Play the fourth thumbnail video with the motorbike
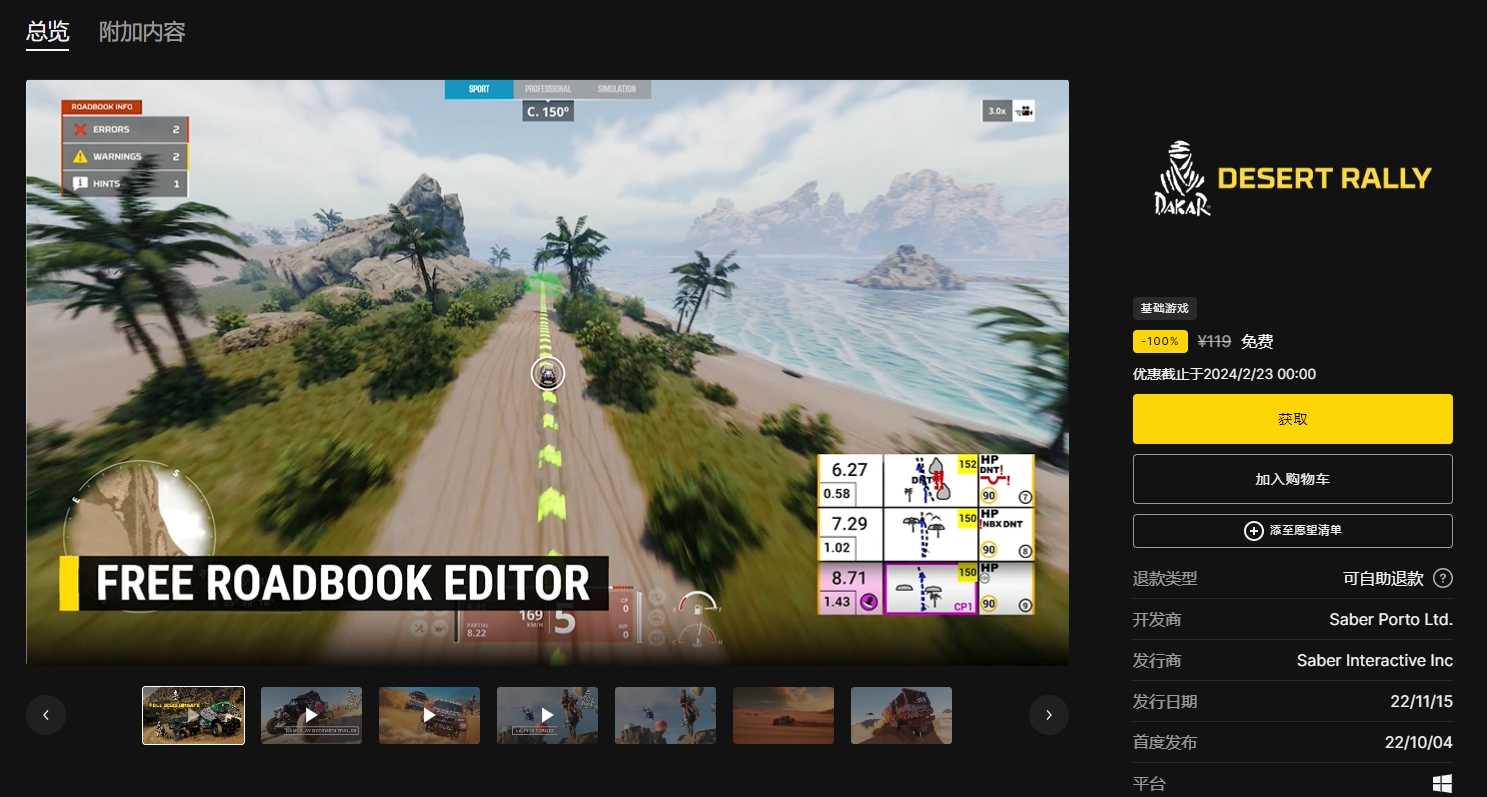Viewport: 1487px width, 797px height. click(547, 715)
